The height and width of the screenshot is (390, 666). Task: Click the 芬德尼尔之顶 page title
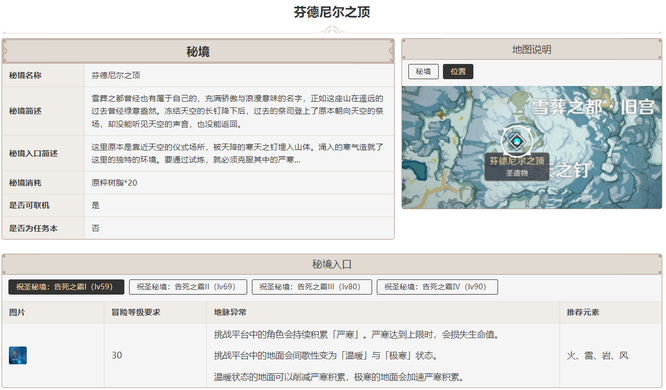pos(332,12)
